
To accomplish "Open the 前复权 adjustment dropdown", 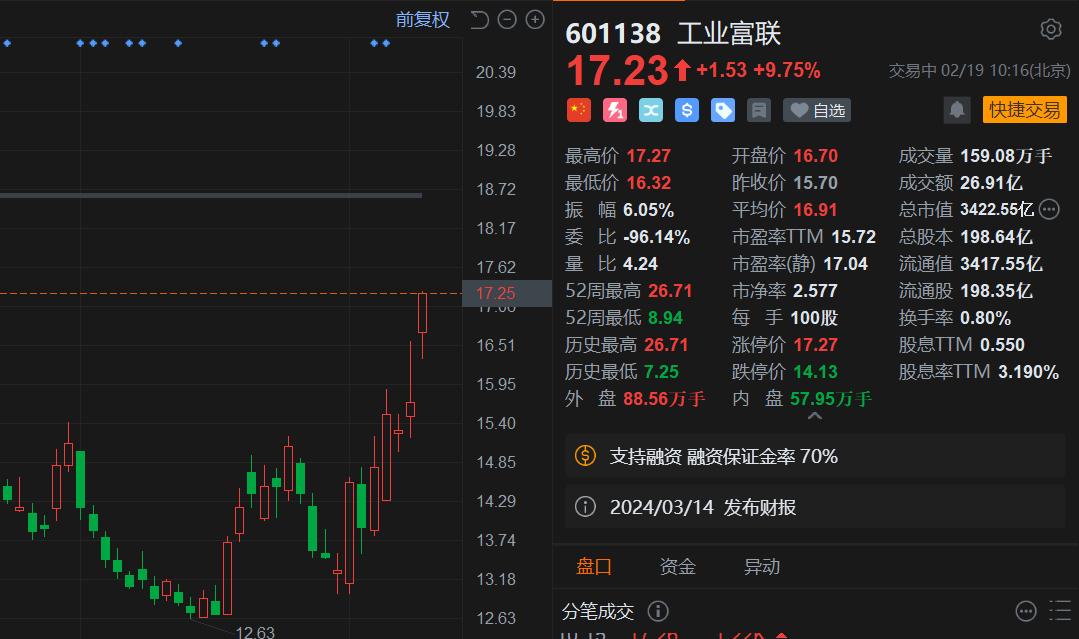I will click(x=423, y=20).
